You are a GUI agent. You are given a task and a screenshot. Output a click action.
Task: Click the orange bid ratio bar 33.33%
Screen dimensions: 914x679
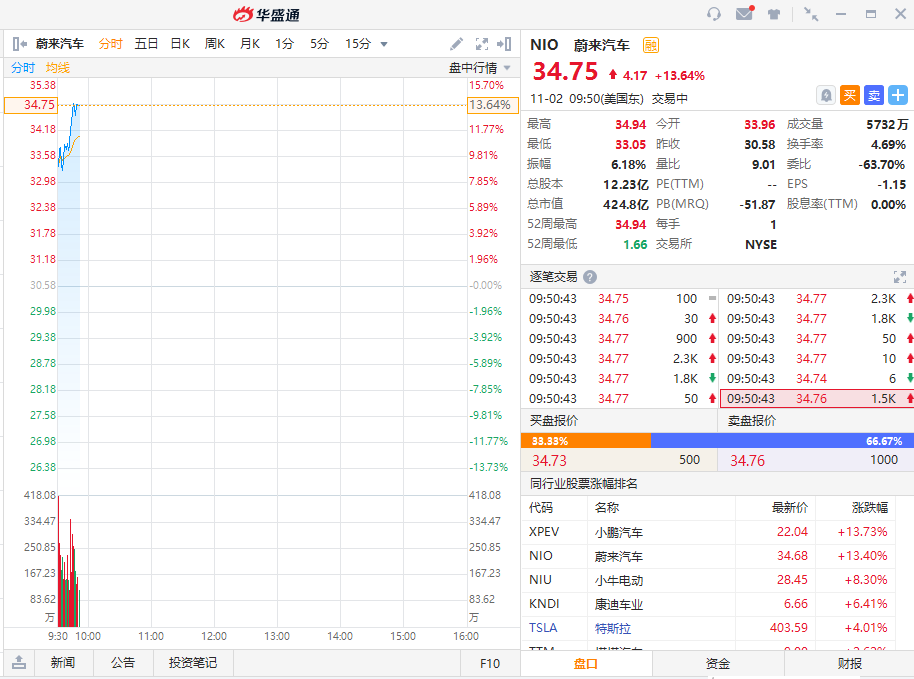coord(585,440)
